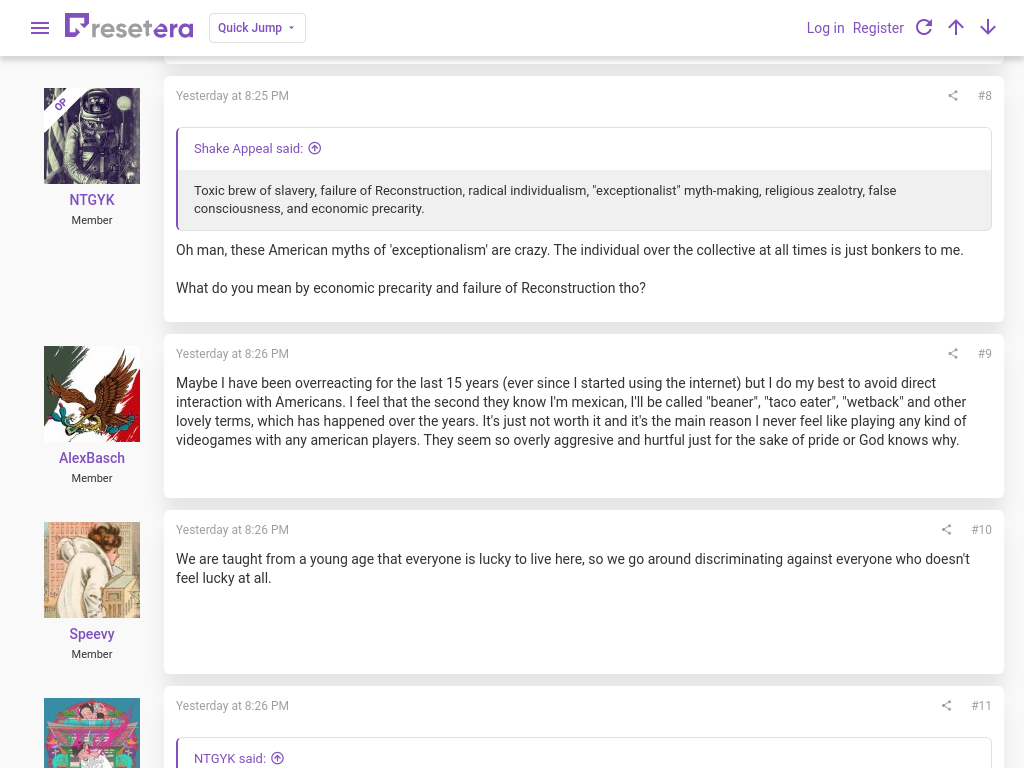Screen dimensions: 1024x768
Task: Open the Log in link
Action: click(x=825, y=28)
